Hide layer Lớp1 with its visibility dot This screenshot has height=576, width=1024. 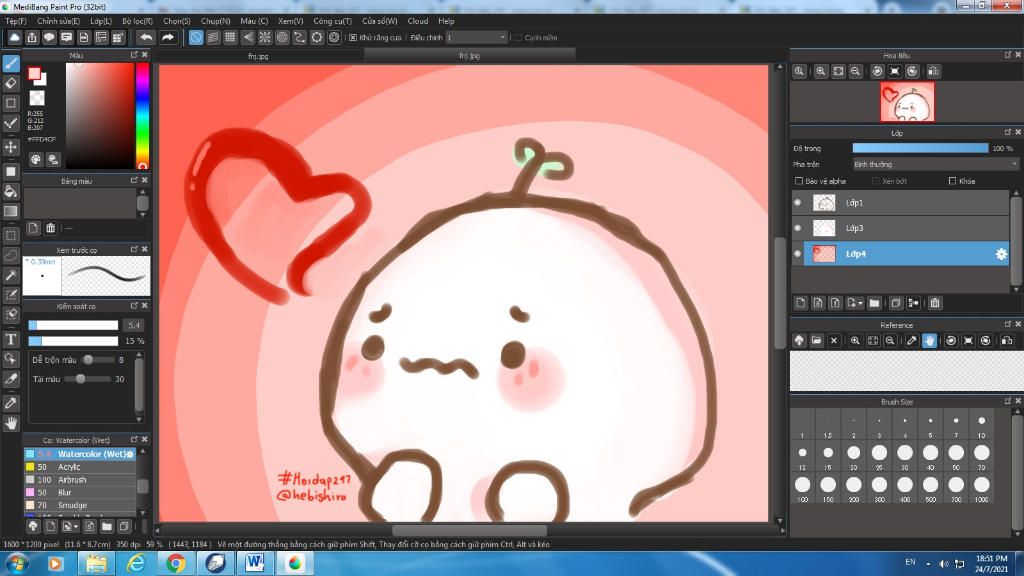[798, 203]
